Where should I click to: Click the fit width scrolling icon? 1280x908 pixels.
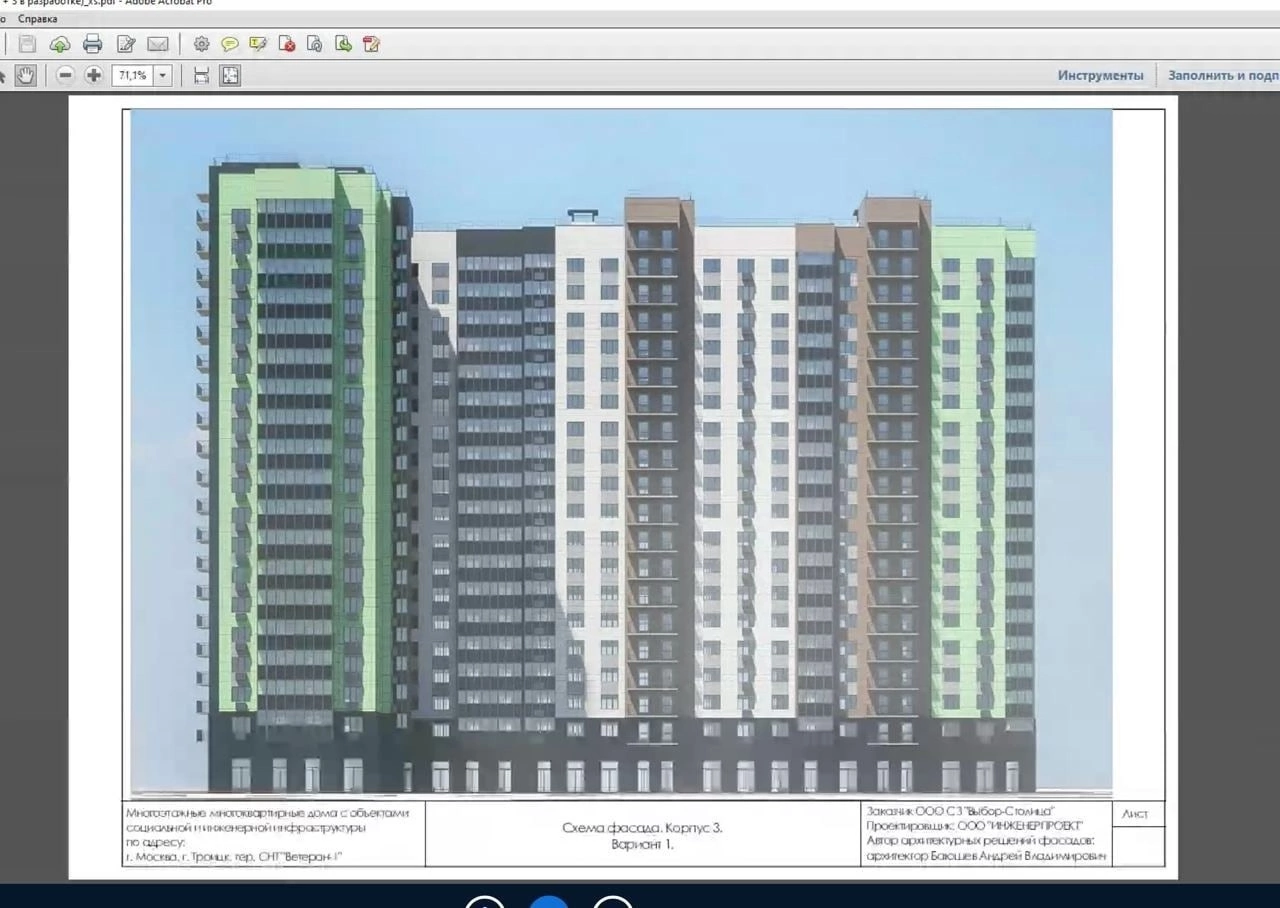click(201, 75)
